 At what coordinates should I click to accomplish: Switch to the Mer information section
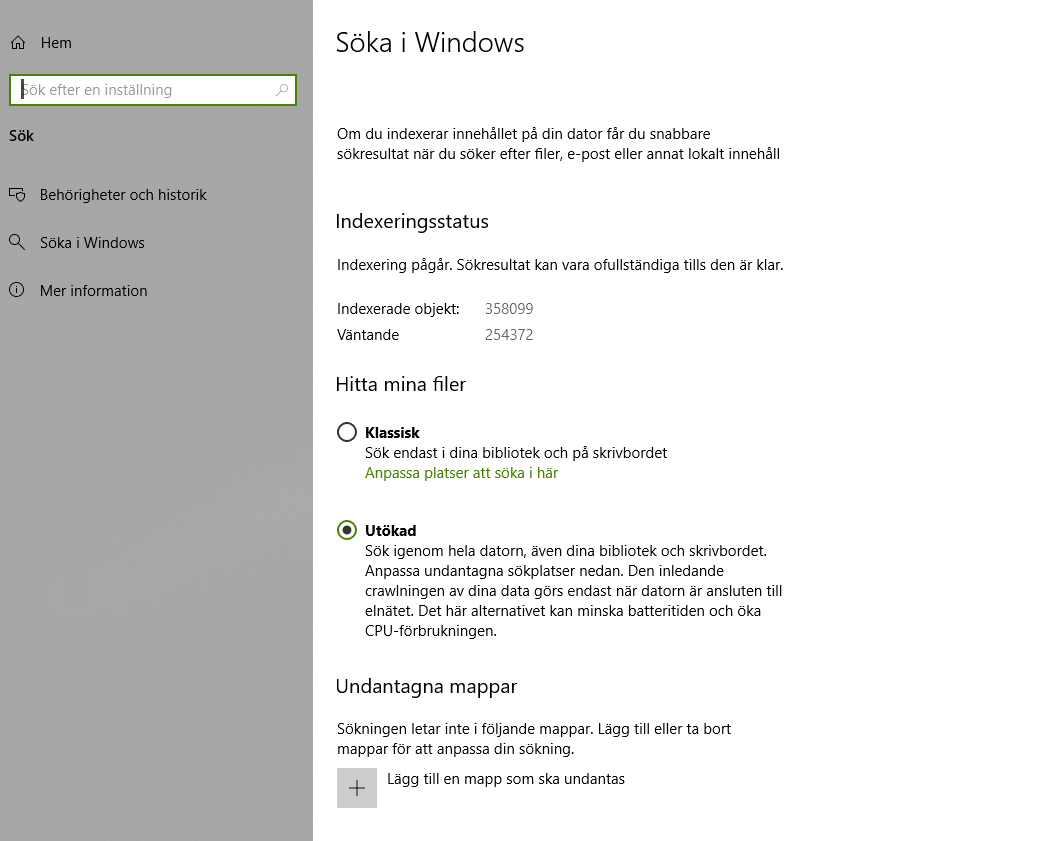[92, 290]
